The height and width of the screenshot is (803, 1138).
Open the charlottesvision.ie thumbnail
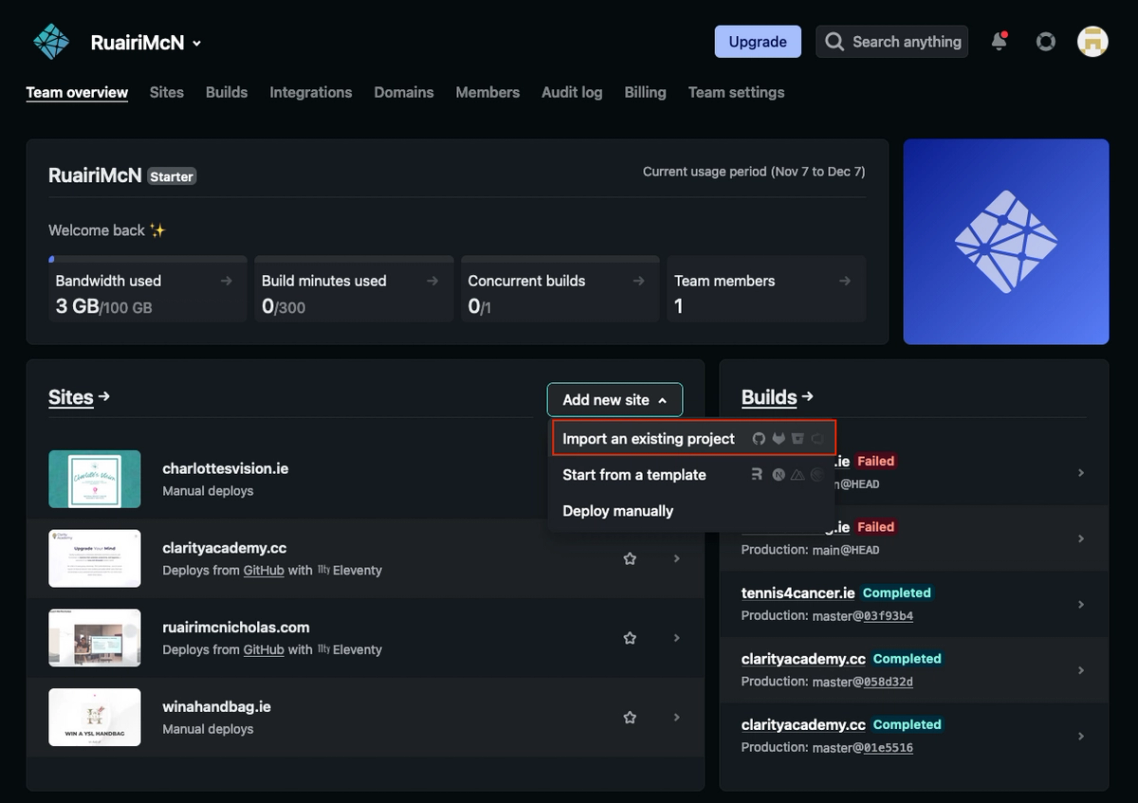[x=94, y=479]
